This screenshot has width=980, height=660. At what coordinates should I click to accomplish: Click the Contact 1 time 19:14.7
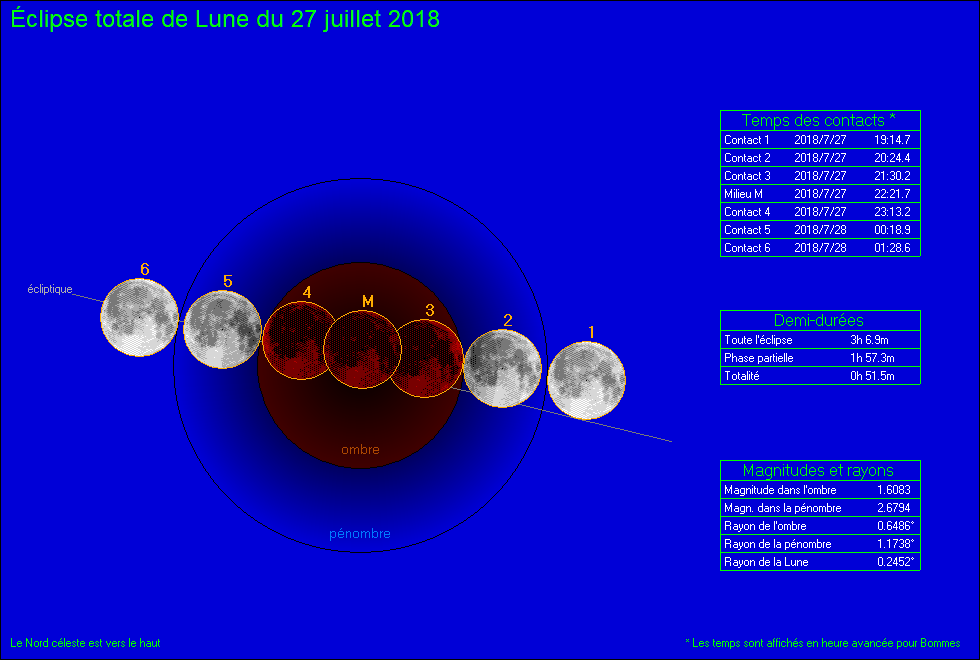pos(892,140)
